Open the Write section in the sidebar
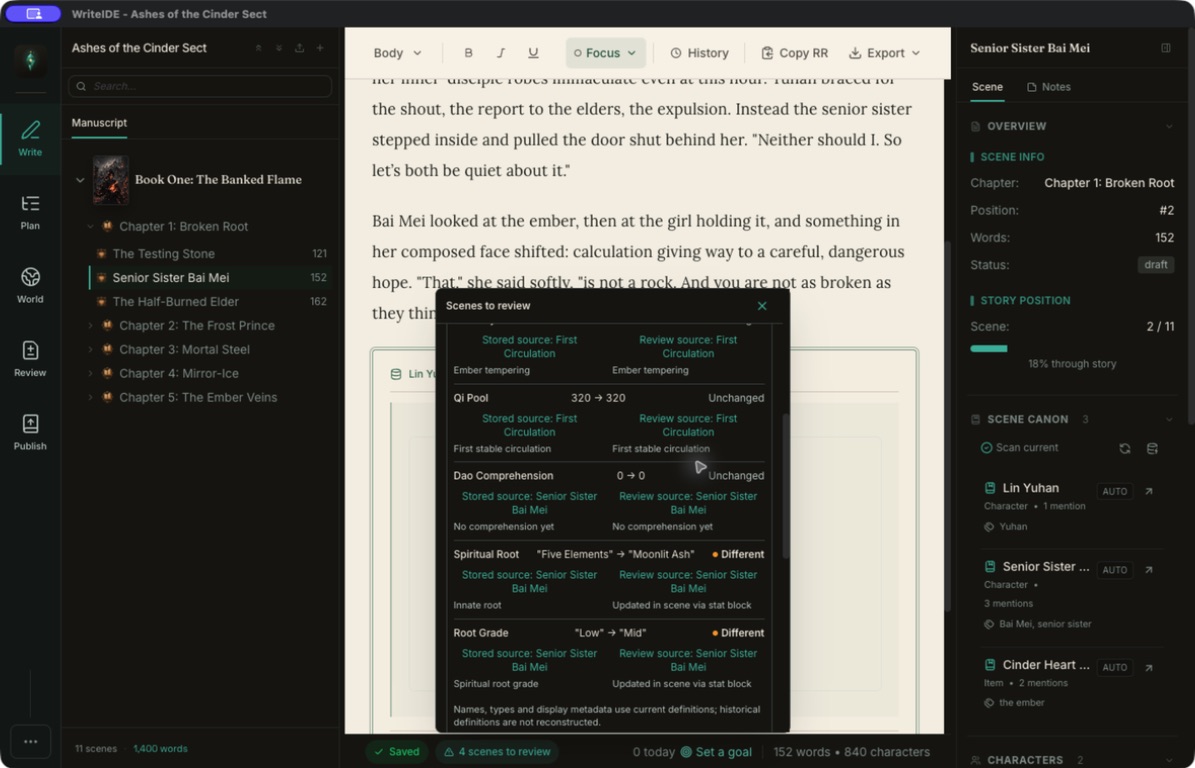The image size is (1195, 768). pyautogui.click(x=30, y=139)
